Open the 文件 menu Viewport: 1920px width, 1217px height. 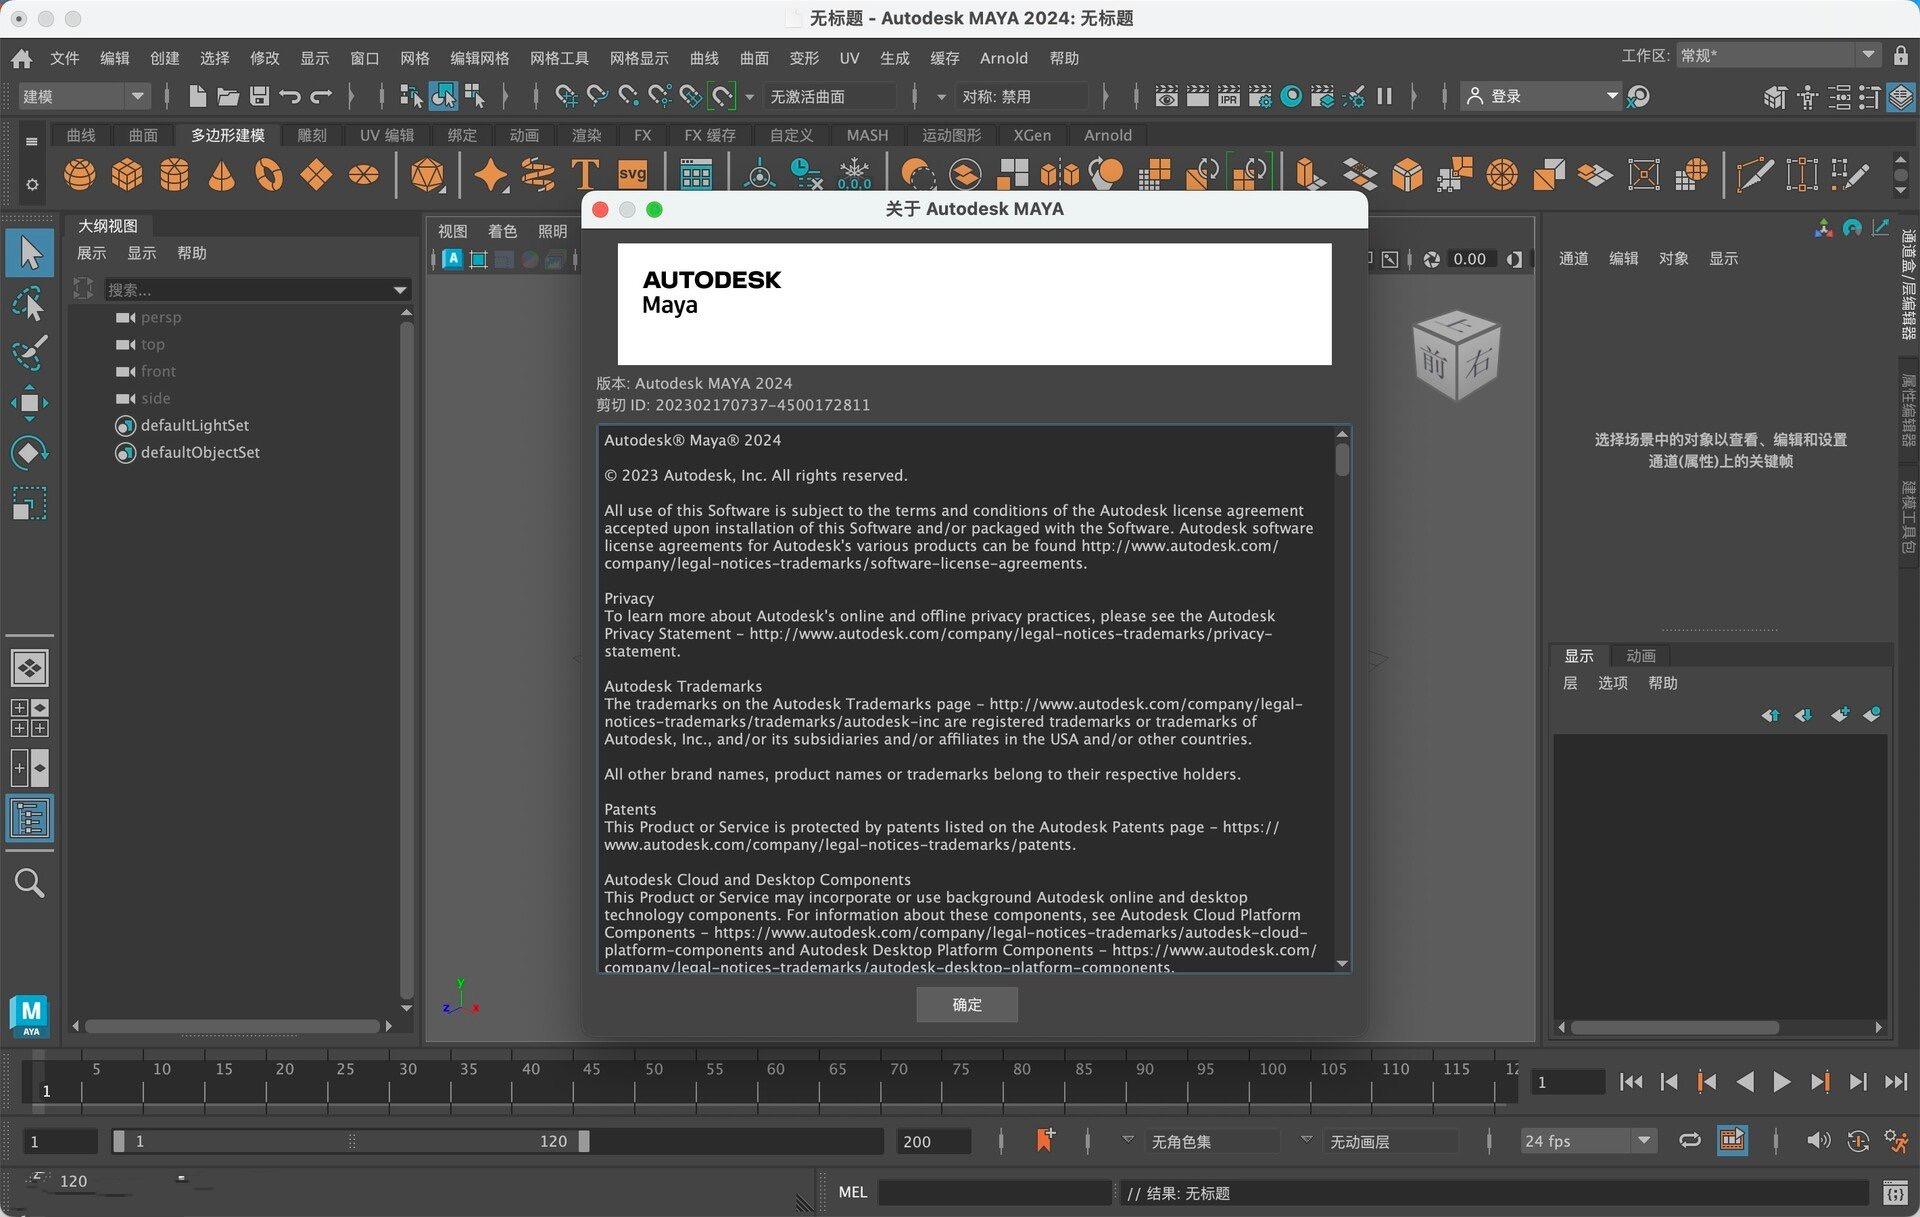65,58
